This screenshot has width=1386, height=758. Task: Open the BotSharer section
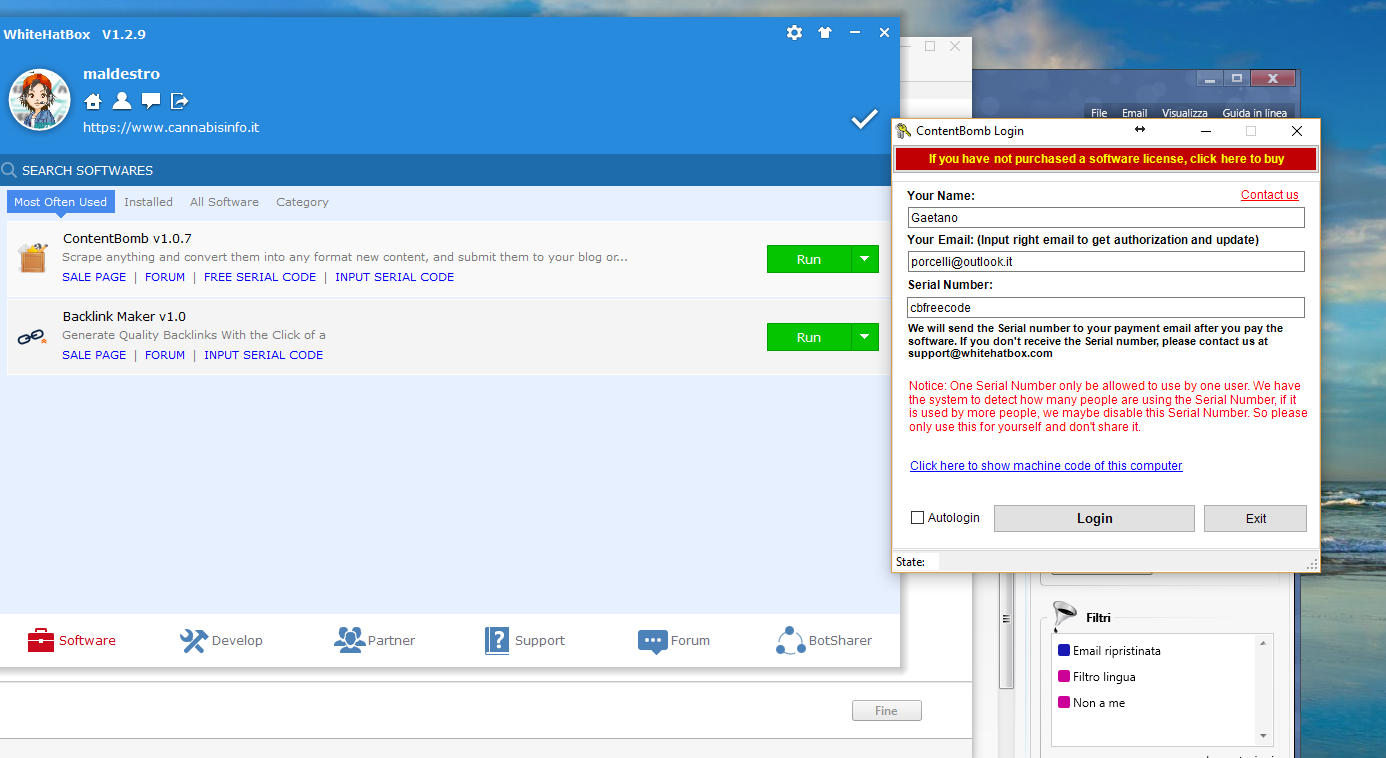791,640
